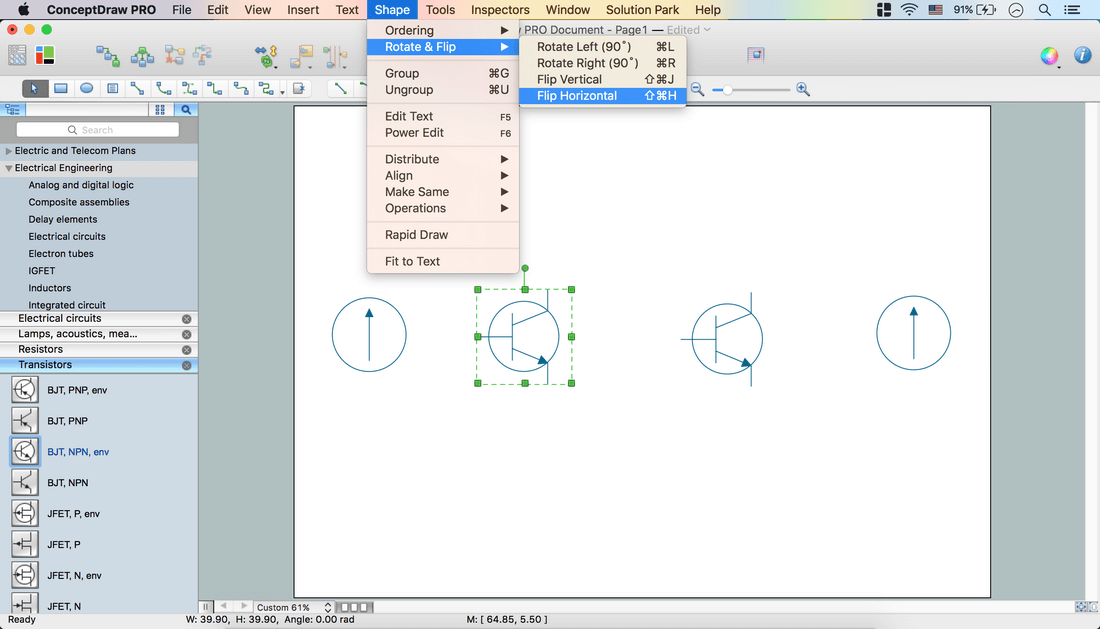Pick the rectangle shape tool
The height and width of the screenshot is (629, 1100).
[61, 89]
